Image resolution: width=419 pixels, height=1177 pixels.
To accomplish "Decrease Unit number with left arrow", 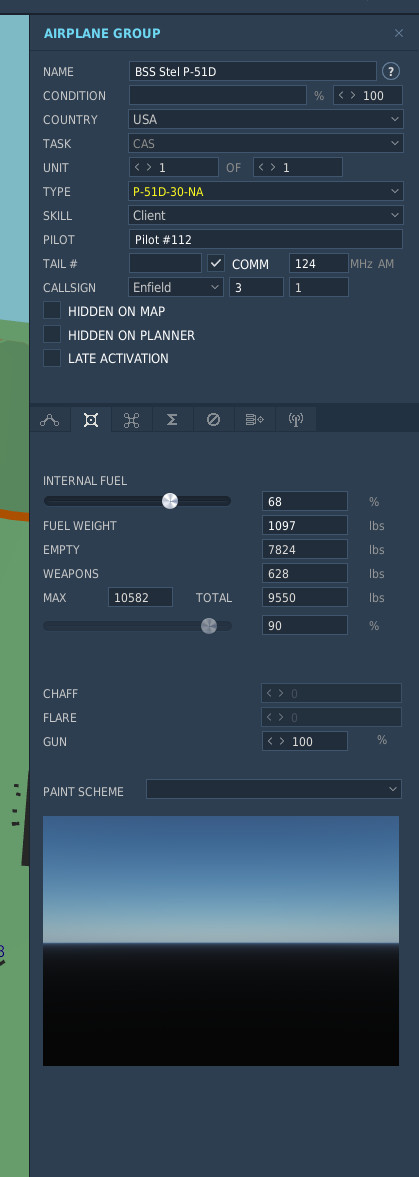I will (x=137, y=167).
